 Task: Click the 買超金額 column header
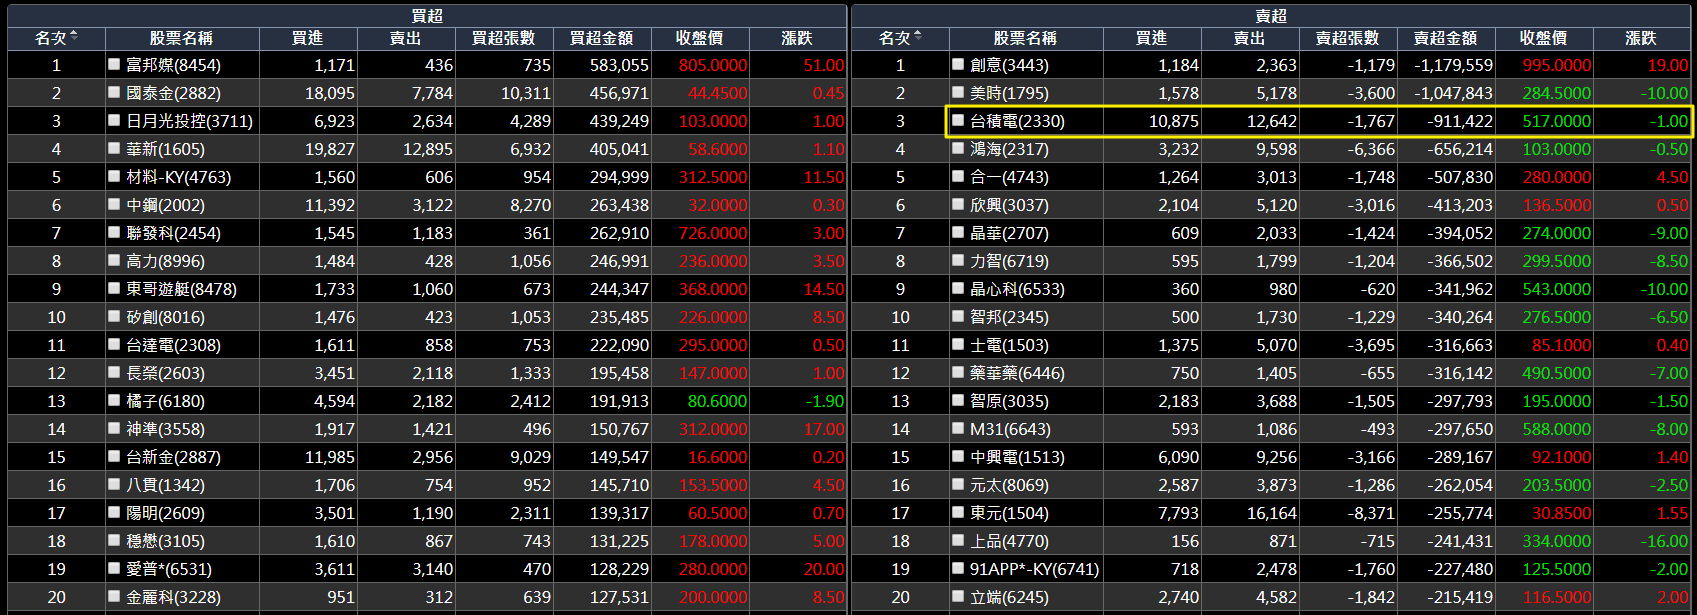coord(602,38)
